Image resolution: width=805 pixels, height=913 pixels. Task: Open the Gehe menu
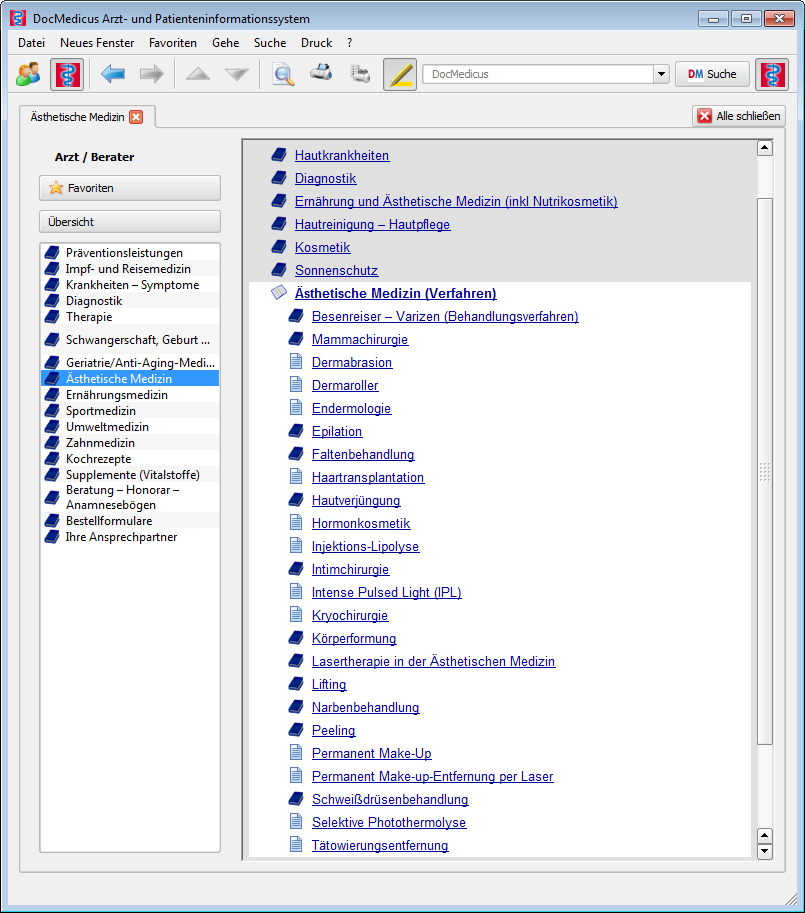click(226, 43)
